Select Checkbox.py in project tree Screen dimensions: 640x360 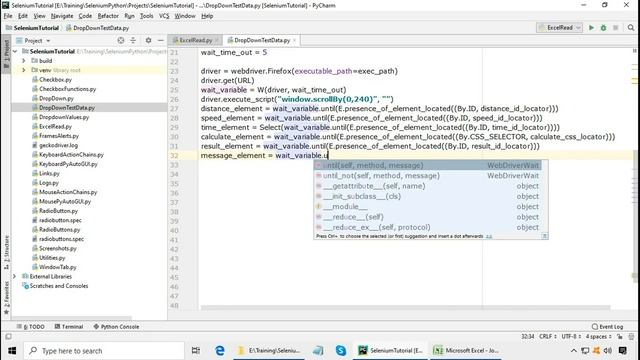pos(51,80)
